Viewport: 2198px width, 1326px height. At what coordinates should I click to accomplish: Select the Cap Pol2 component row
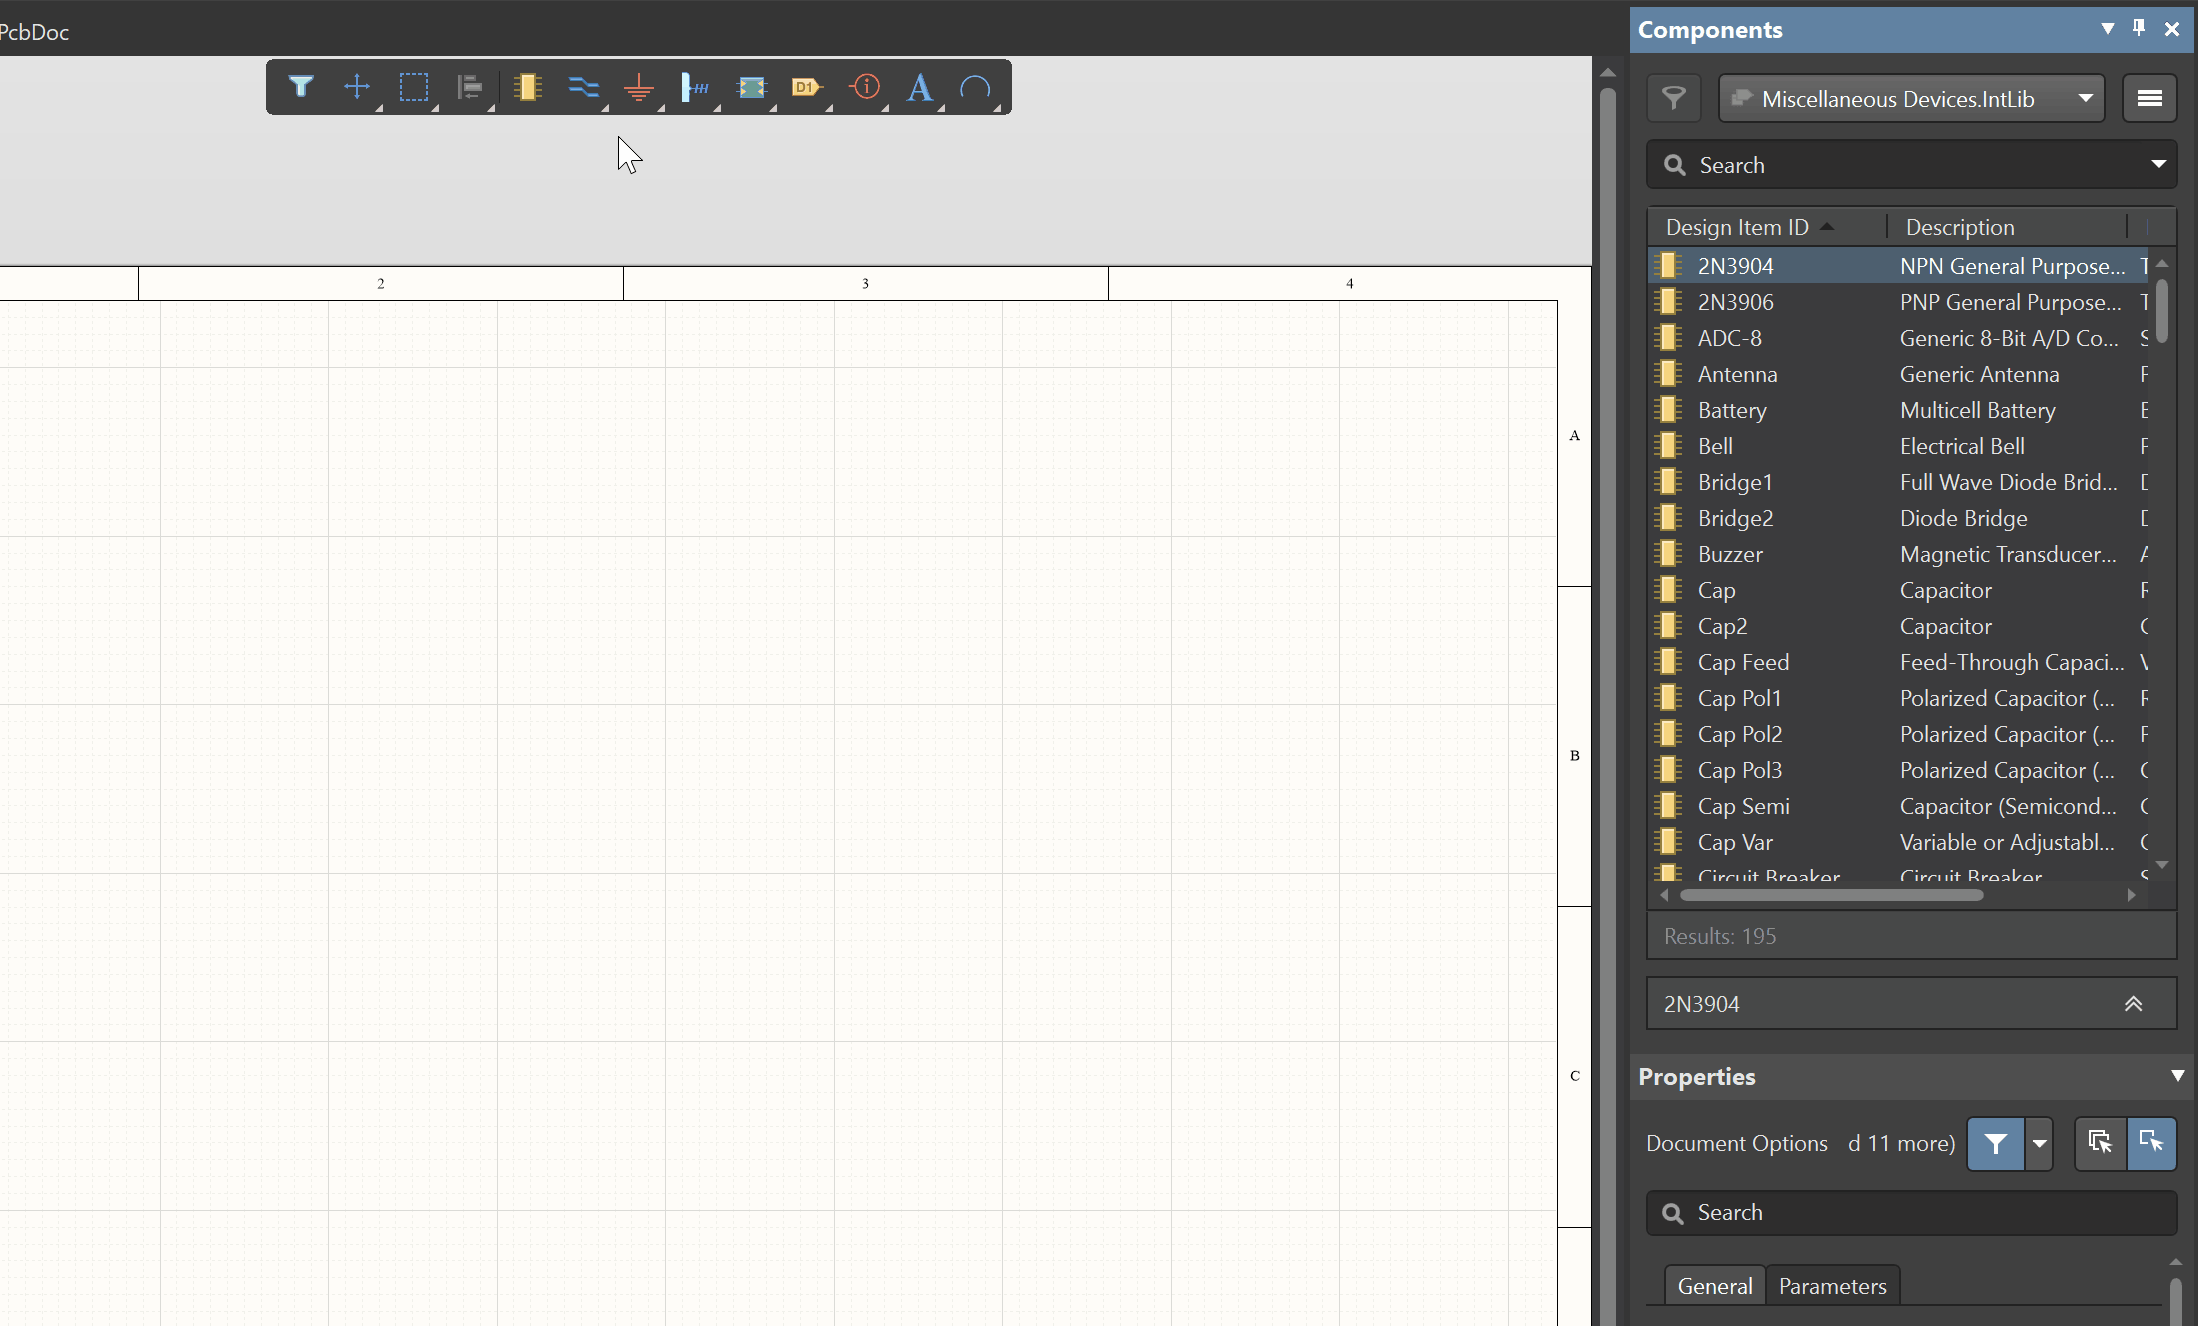(x=1740, y=734)
